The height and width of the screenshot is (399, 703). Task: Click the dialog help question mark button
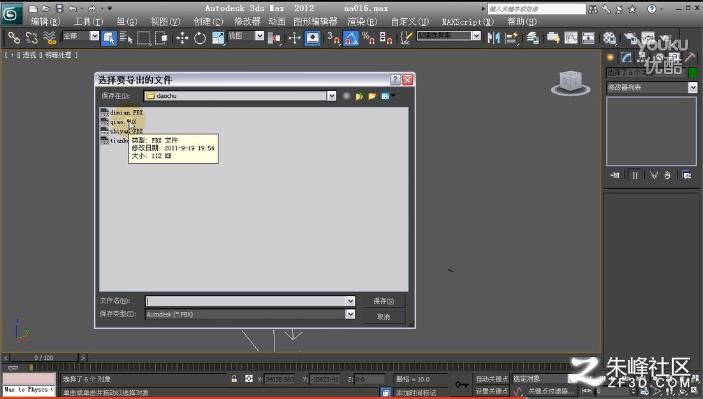pos(395,79)
